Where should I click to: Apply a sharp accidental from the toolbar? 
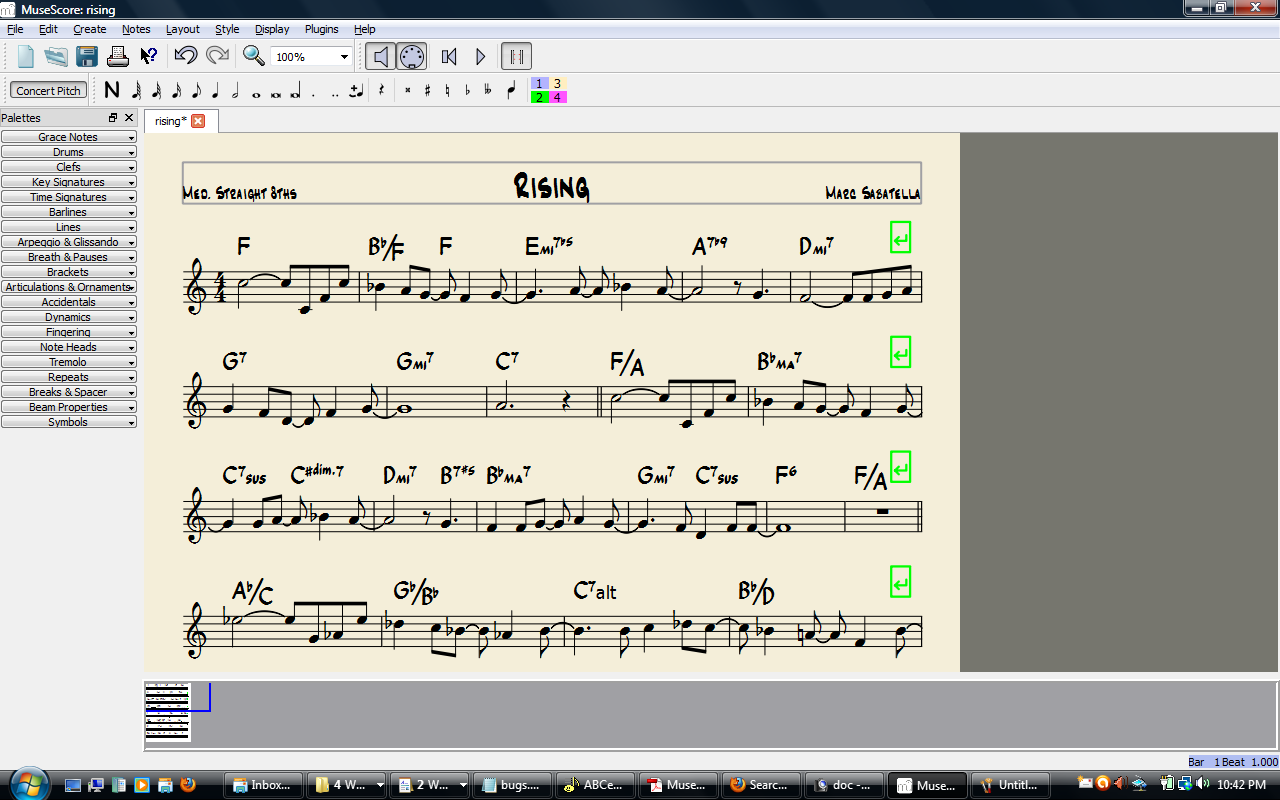pos(427,90)
